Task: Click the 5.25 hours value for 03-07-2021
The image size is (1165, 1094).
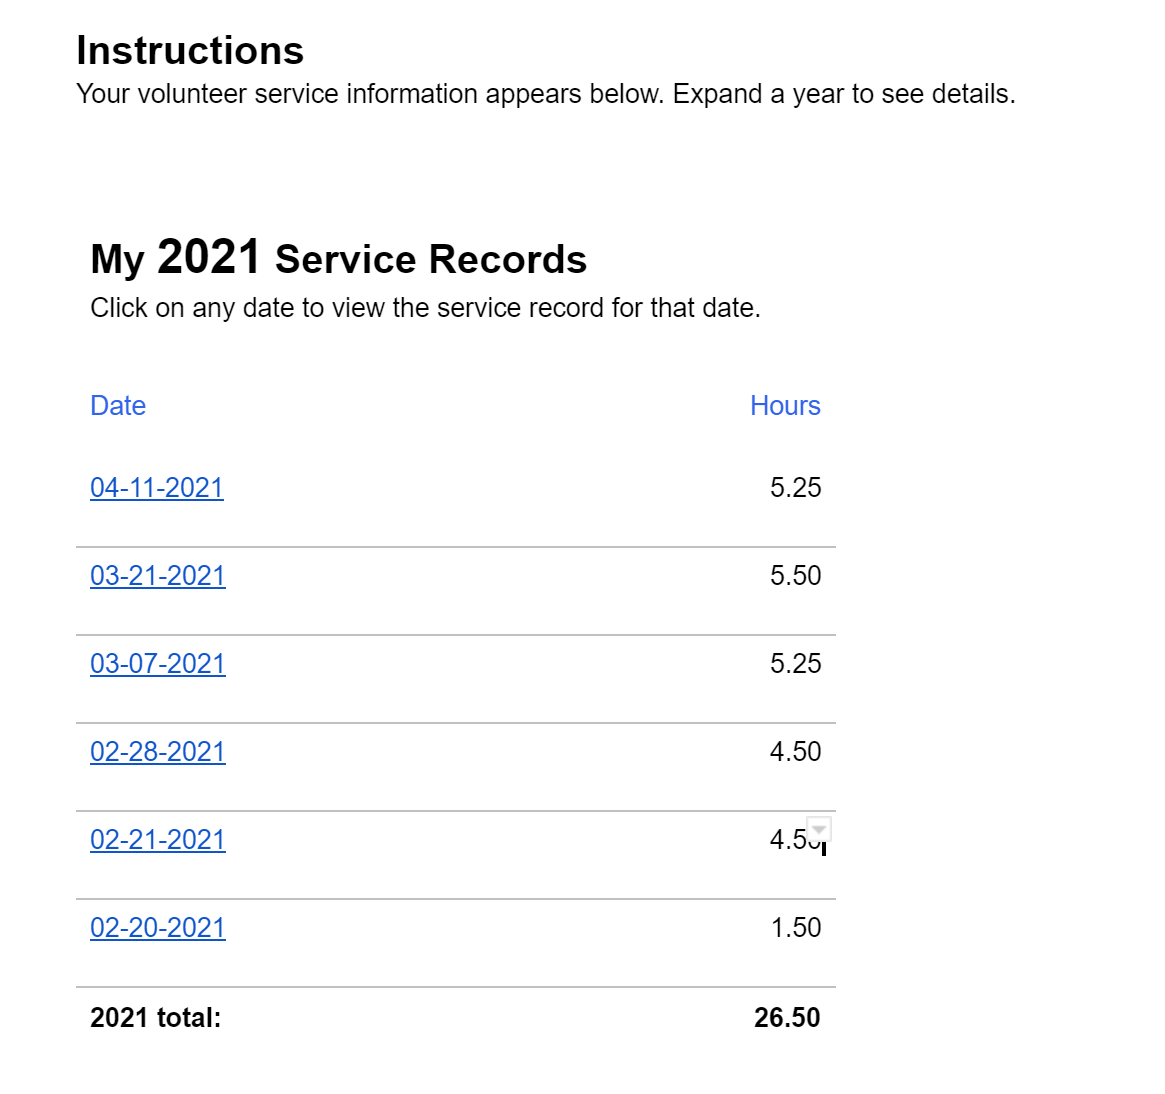Action: point(795,664)
